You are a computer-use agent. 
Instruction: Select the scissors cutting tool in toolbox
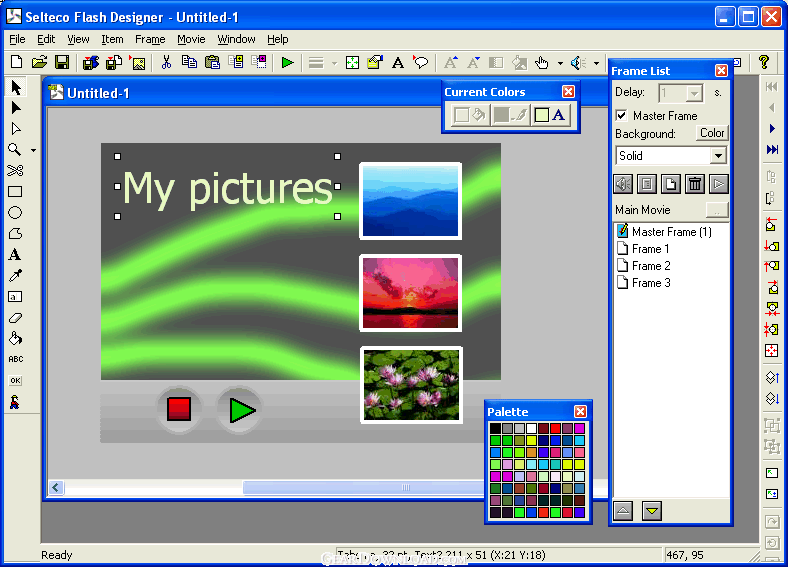(x=15, y=171)
